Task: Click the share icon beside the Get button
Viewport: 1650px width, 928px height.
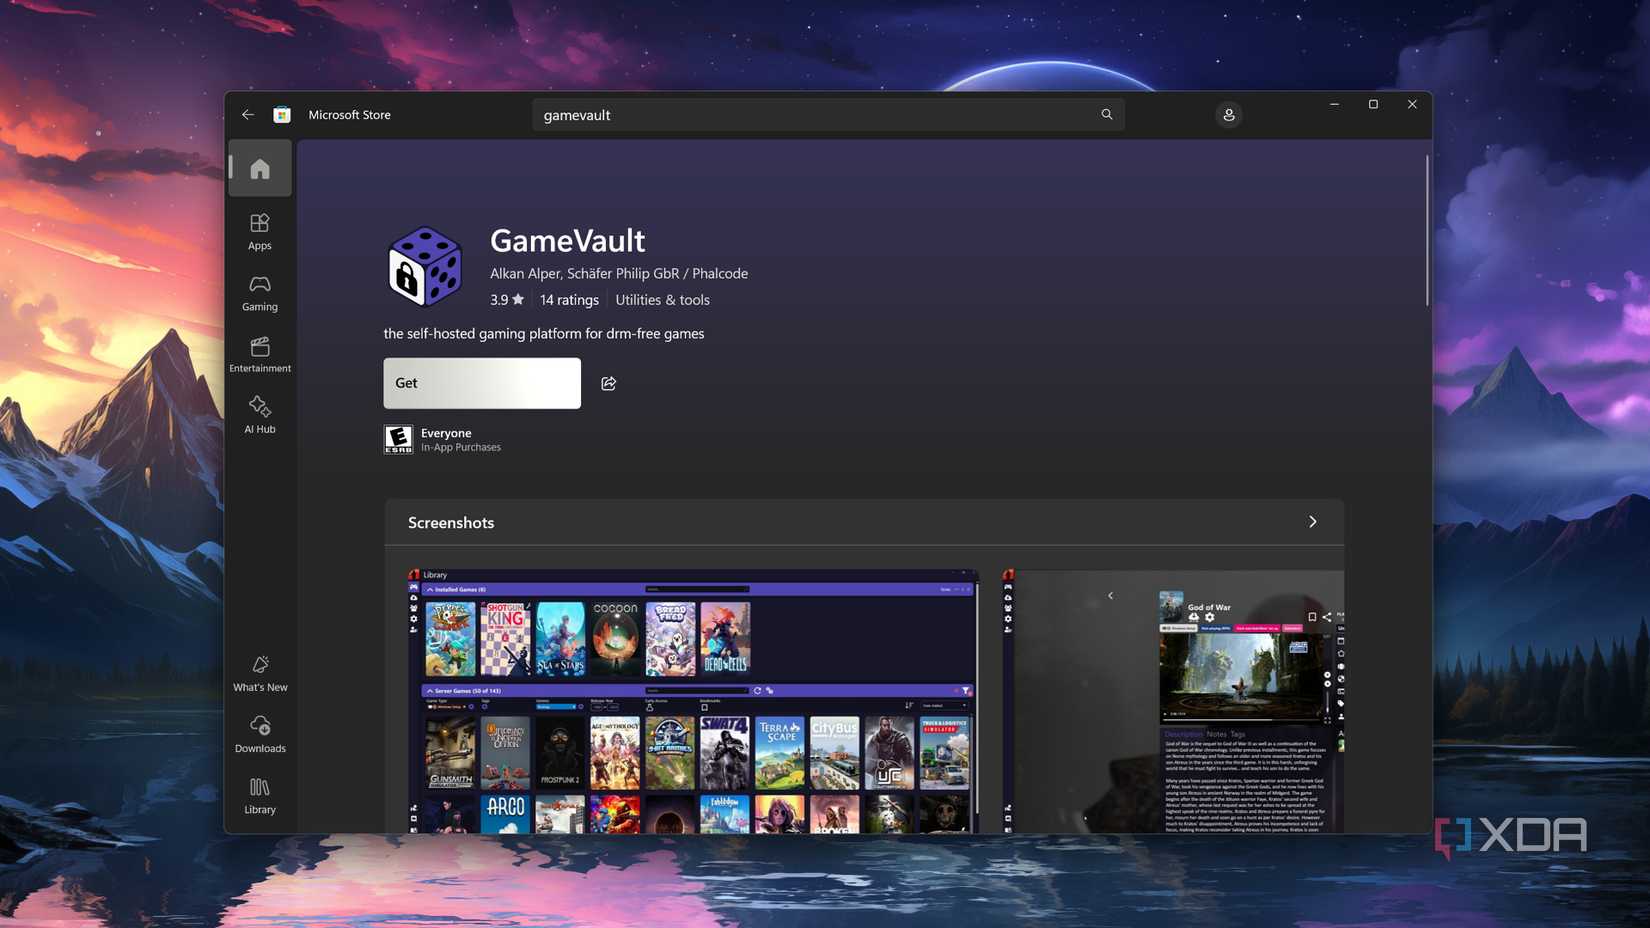Action: (608, 383)
